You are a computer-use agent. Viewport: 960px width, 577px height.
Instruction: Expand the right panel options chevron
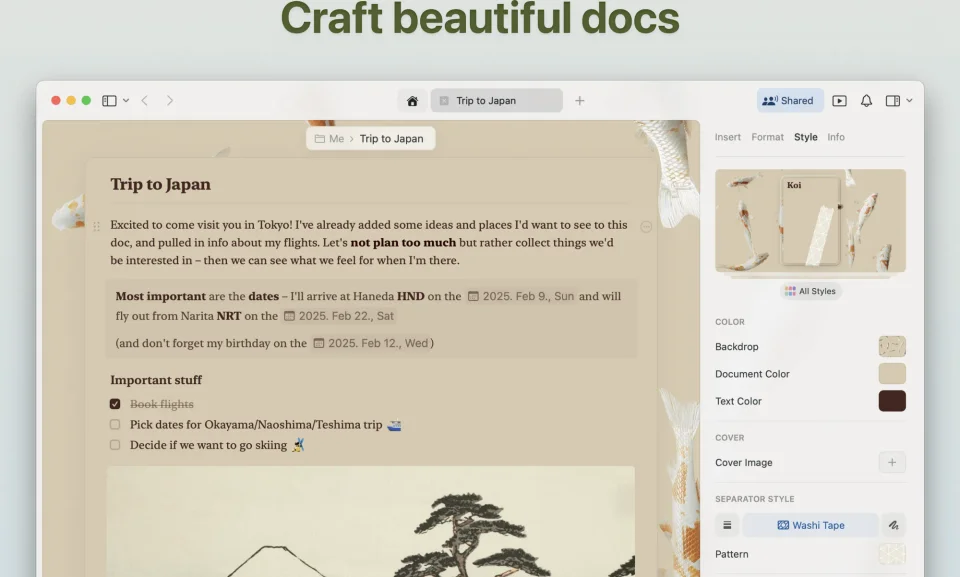(909, 100)
